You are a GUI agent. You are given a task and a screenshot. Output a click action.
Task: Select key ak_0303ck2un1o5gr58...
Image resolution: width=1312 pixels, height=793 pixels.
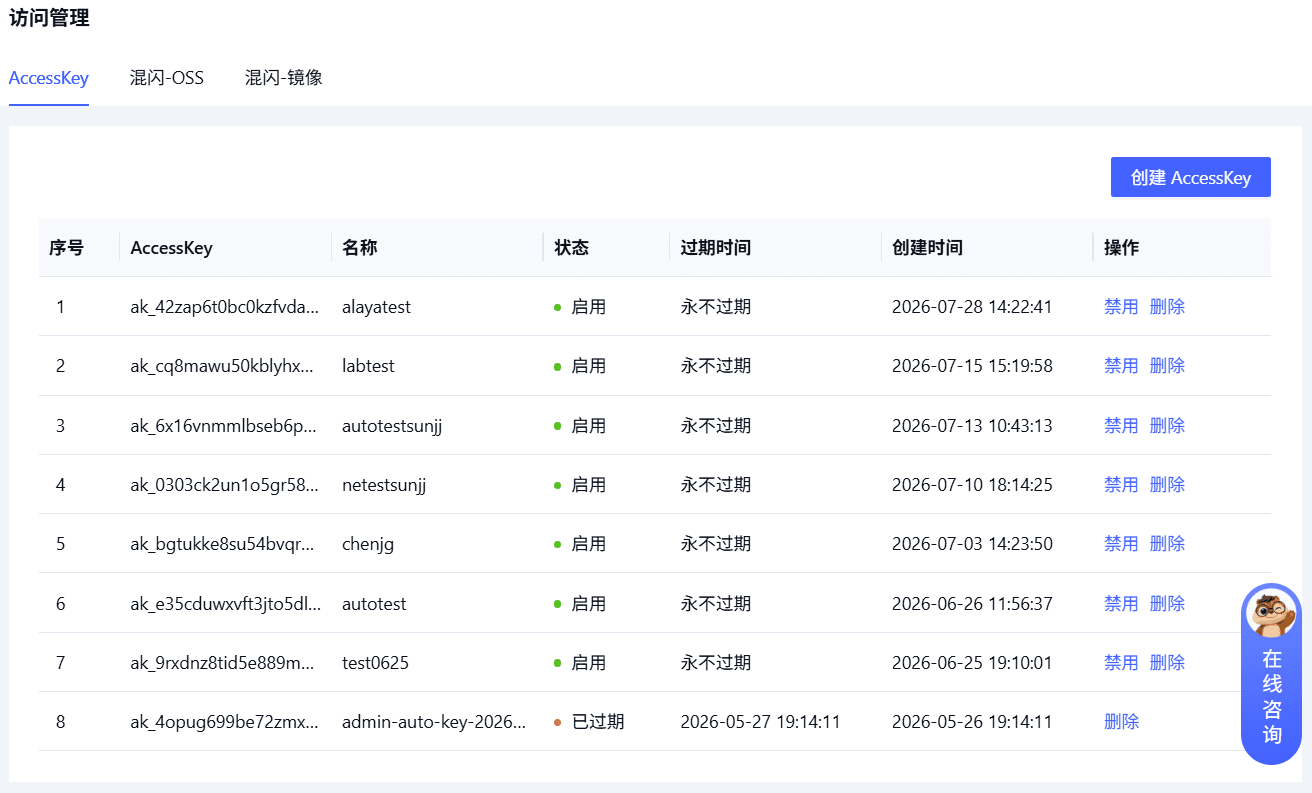click(x=225, y=485)
